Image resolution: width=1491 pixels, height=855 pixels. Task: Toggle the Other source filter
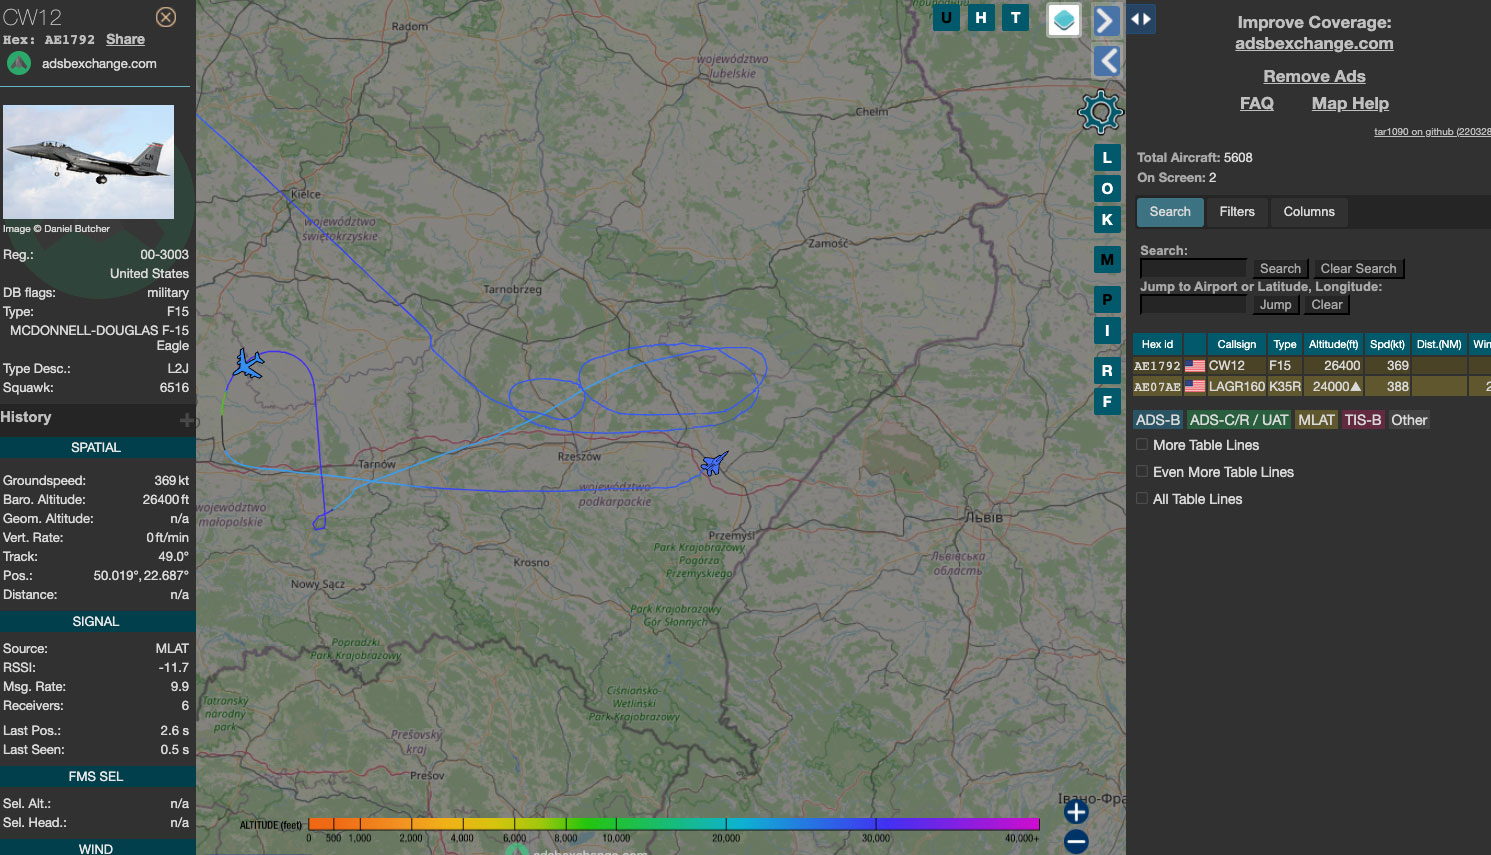[1409, 420]
